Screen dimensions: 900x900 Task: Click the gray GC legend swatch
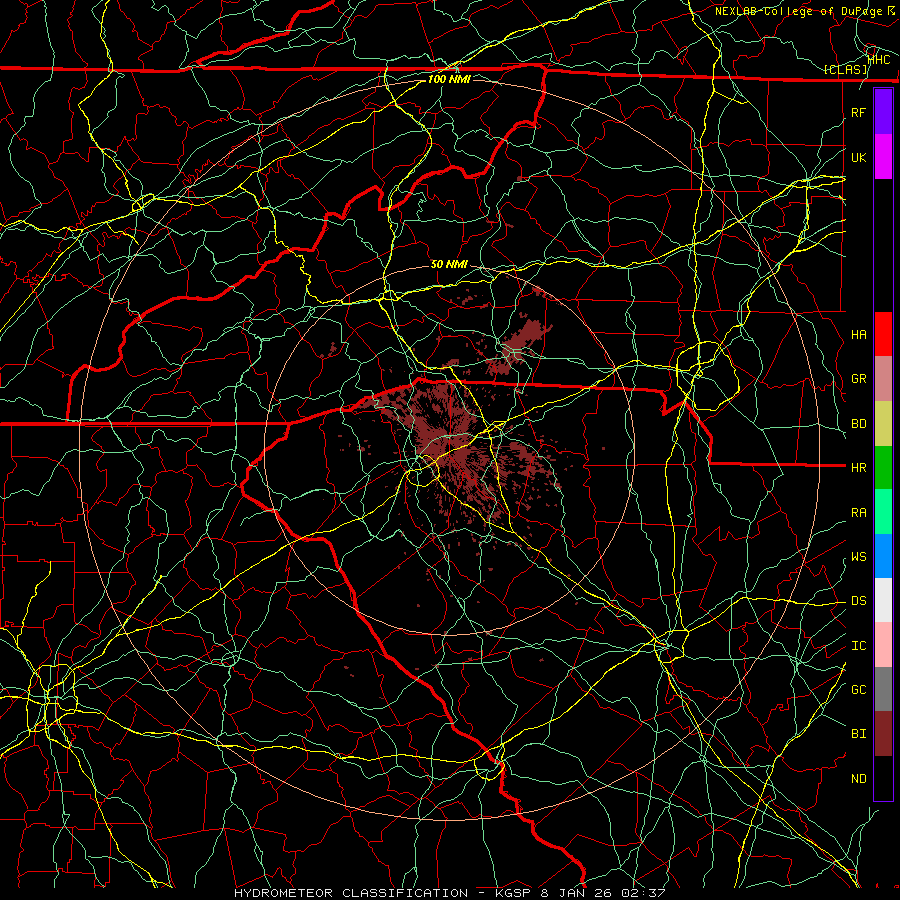point(883,689)
